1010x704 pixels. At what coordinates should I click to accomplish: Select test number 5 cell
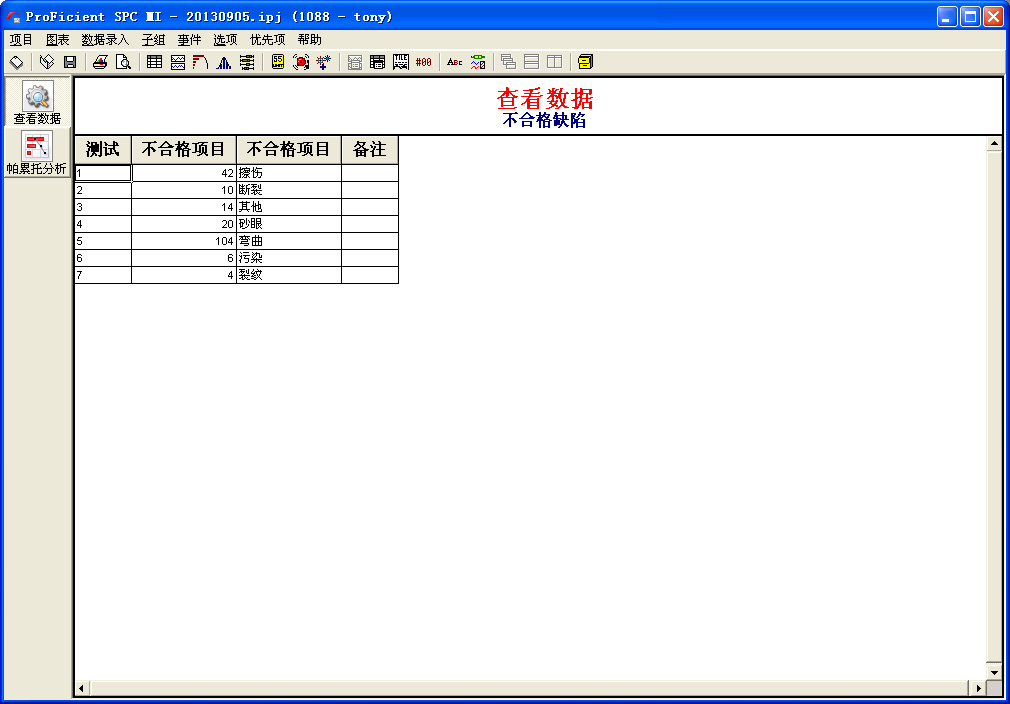103,241
